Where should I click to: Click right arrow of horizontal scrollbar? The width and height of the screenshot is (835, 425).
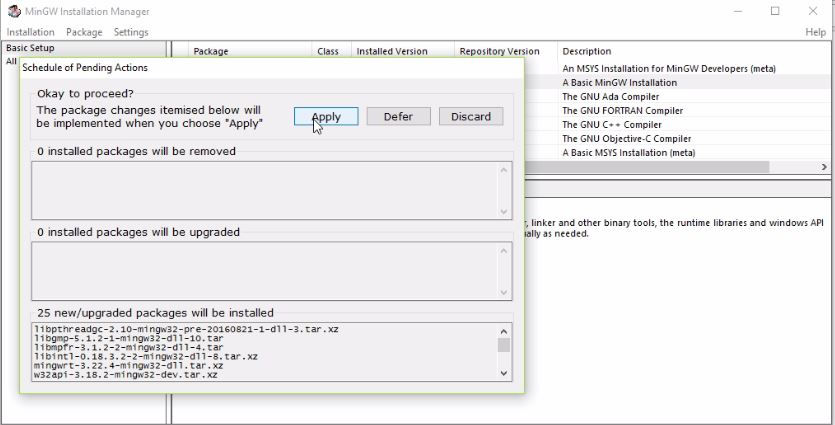[824, 167]
